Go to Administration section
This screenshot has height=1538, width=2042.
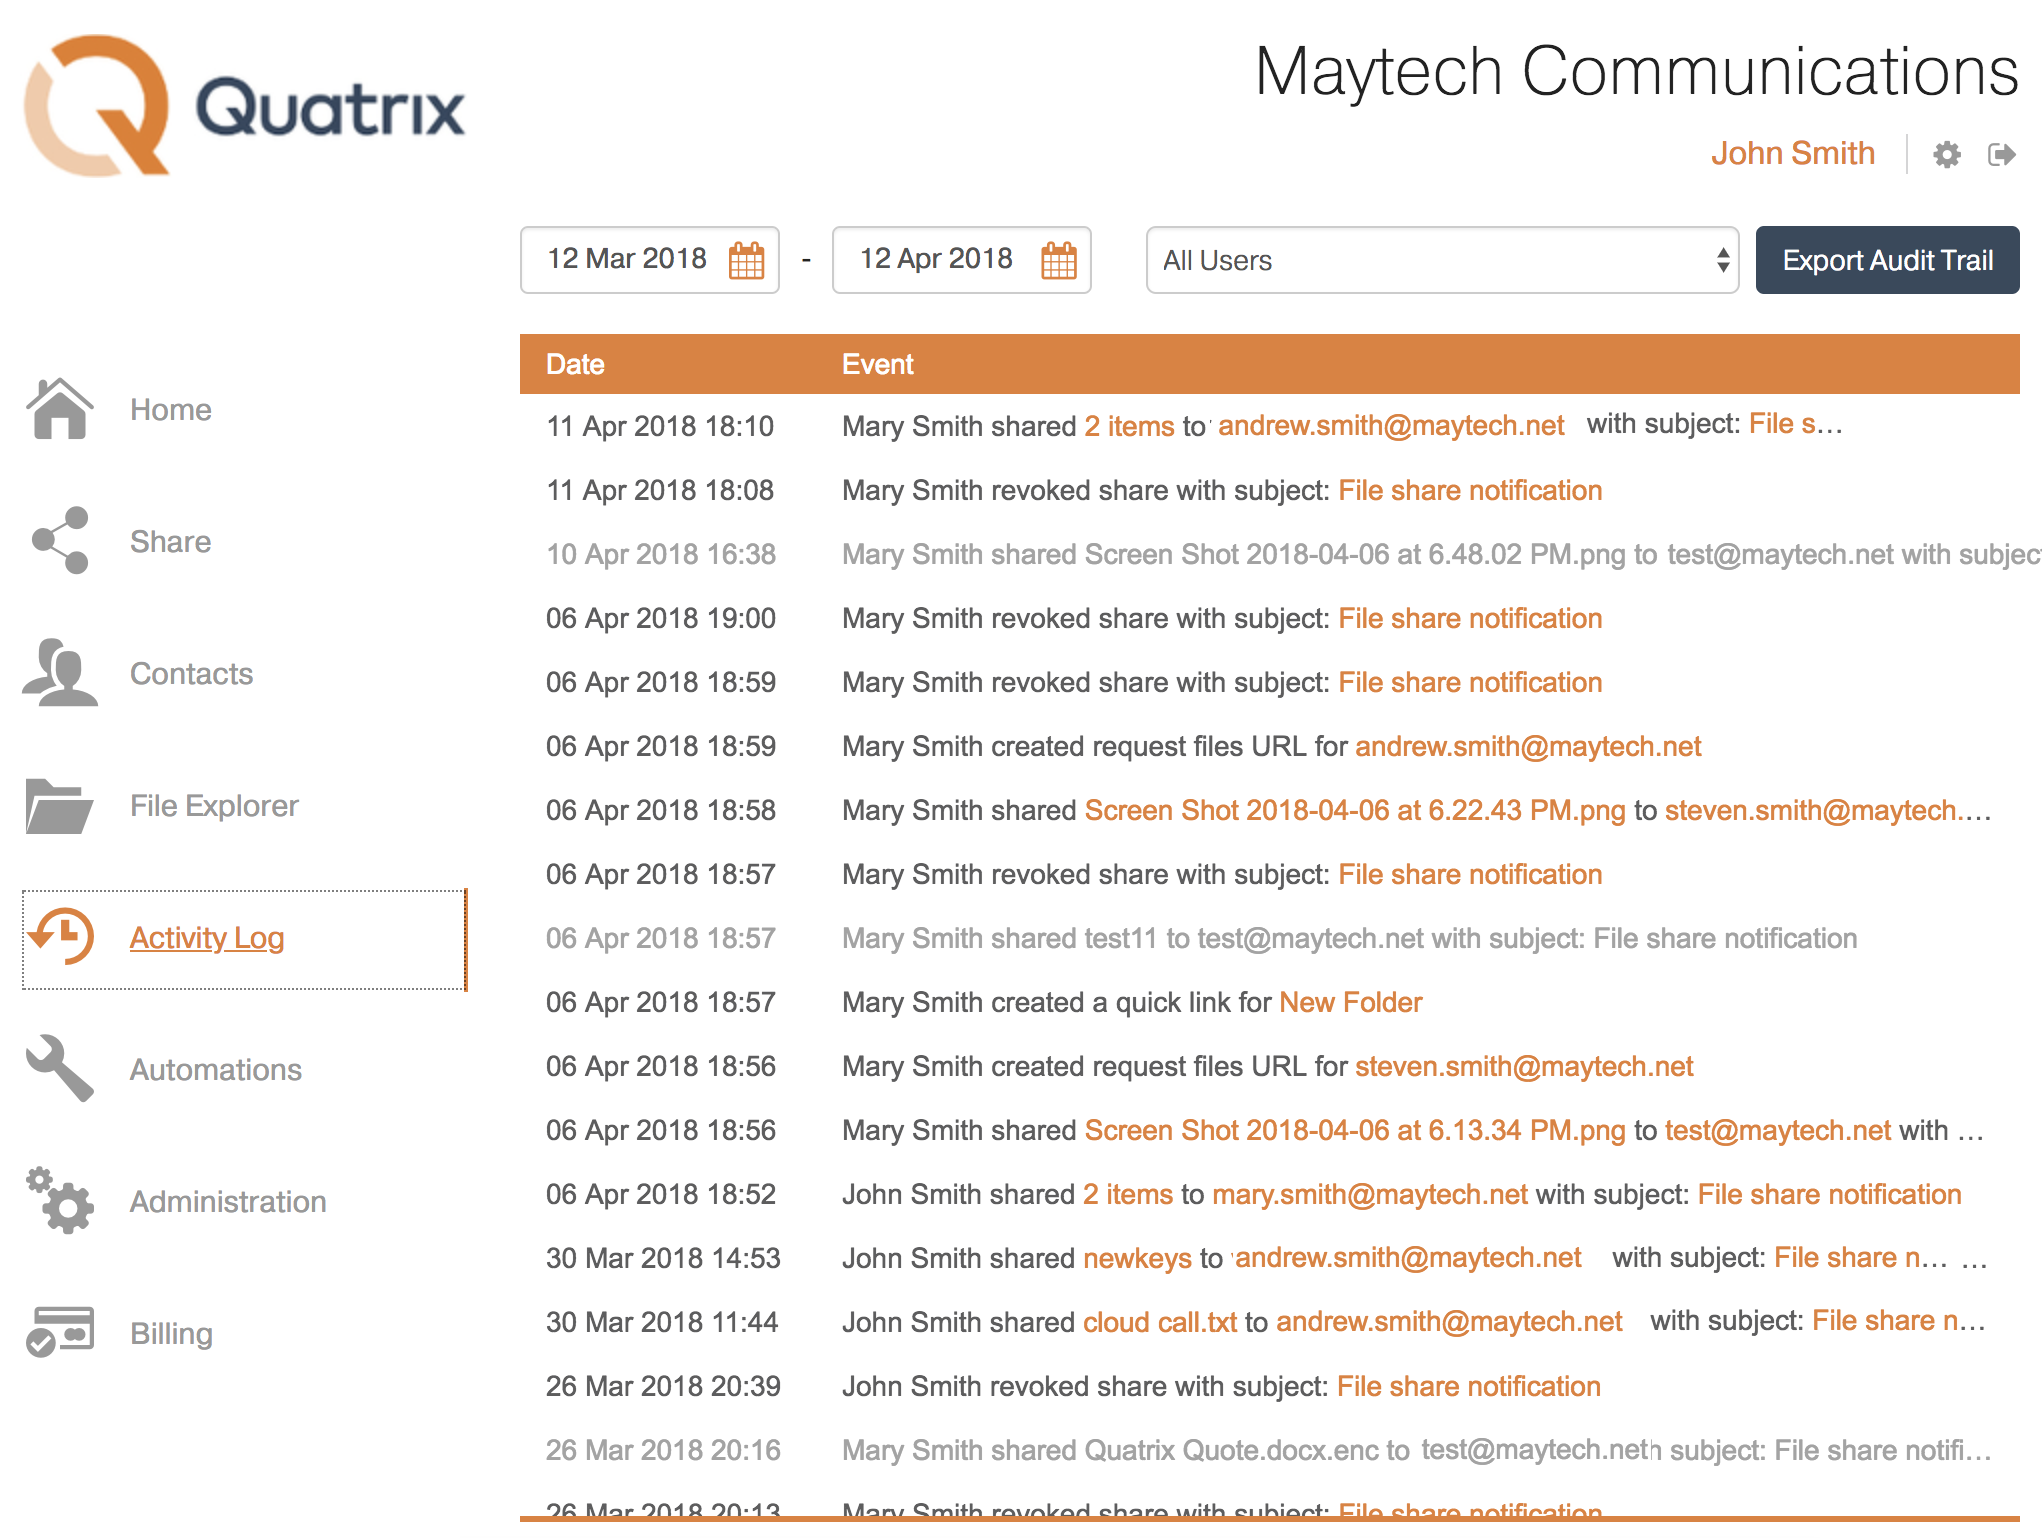coord(228,1202)
